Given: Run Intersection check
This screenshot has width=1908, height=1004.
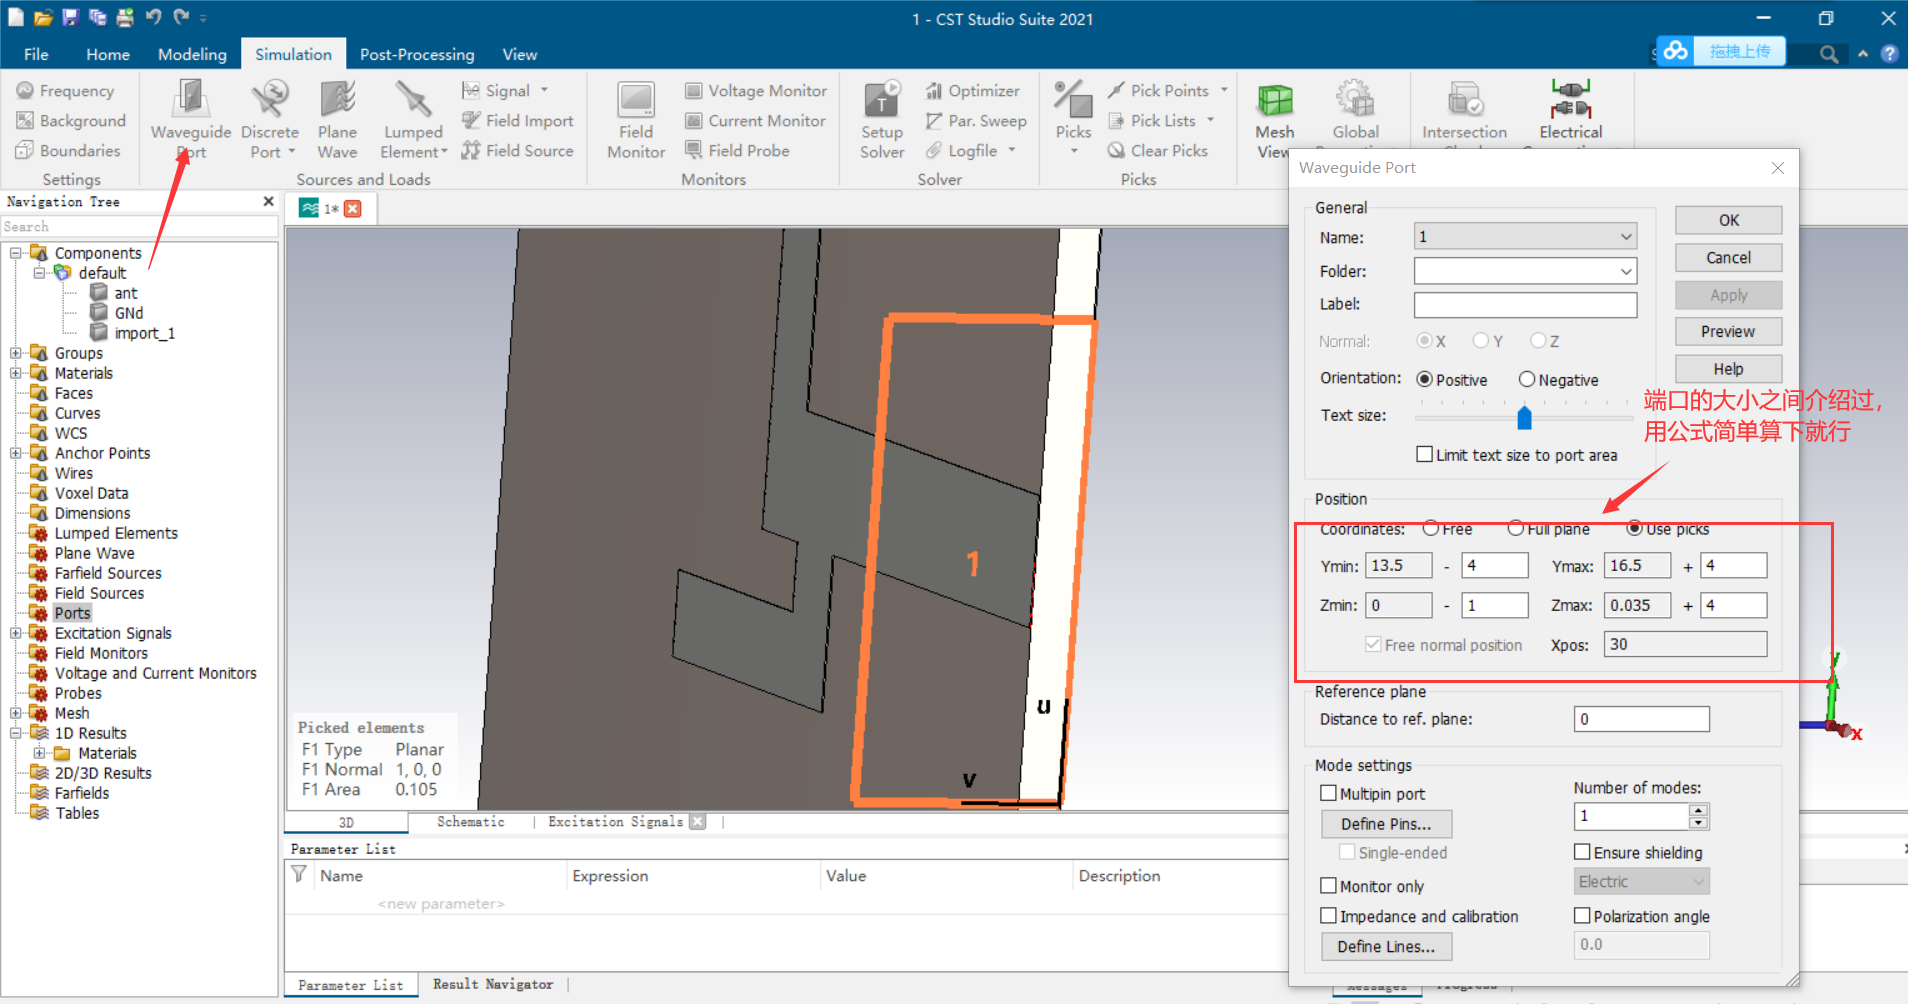Looking at the screenshot, I should [x=1464, y=110].
